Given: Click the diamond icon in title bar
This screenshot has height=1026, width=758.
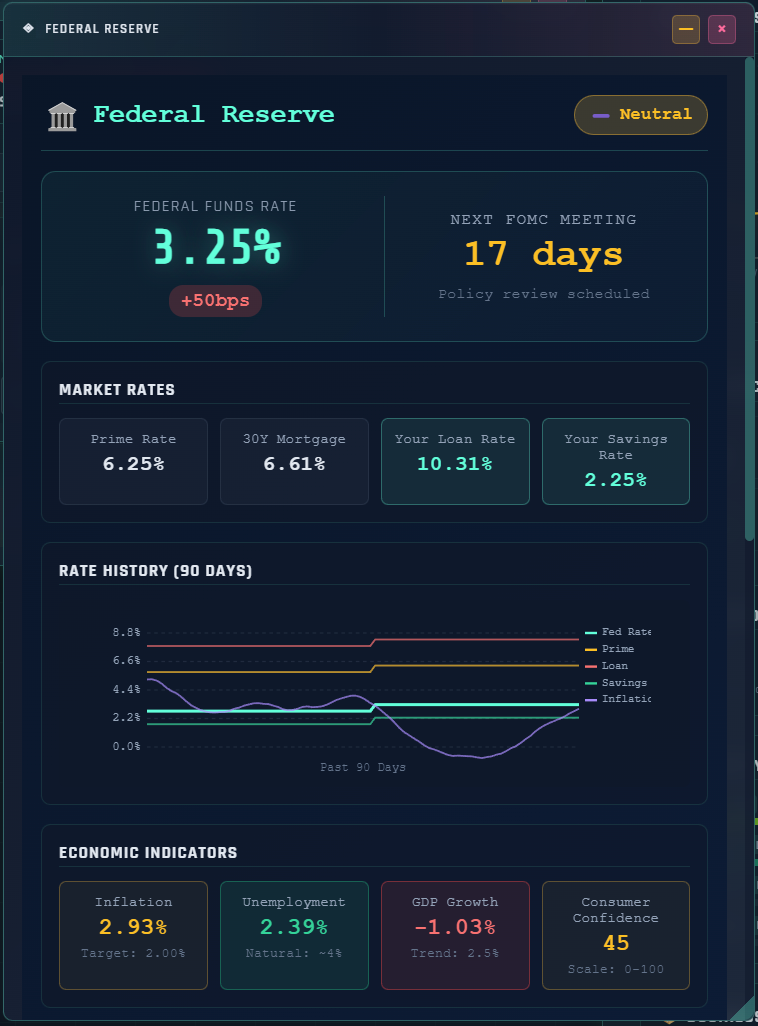Looking at the screenshot, I should (x=28, y=29).
